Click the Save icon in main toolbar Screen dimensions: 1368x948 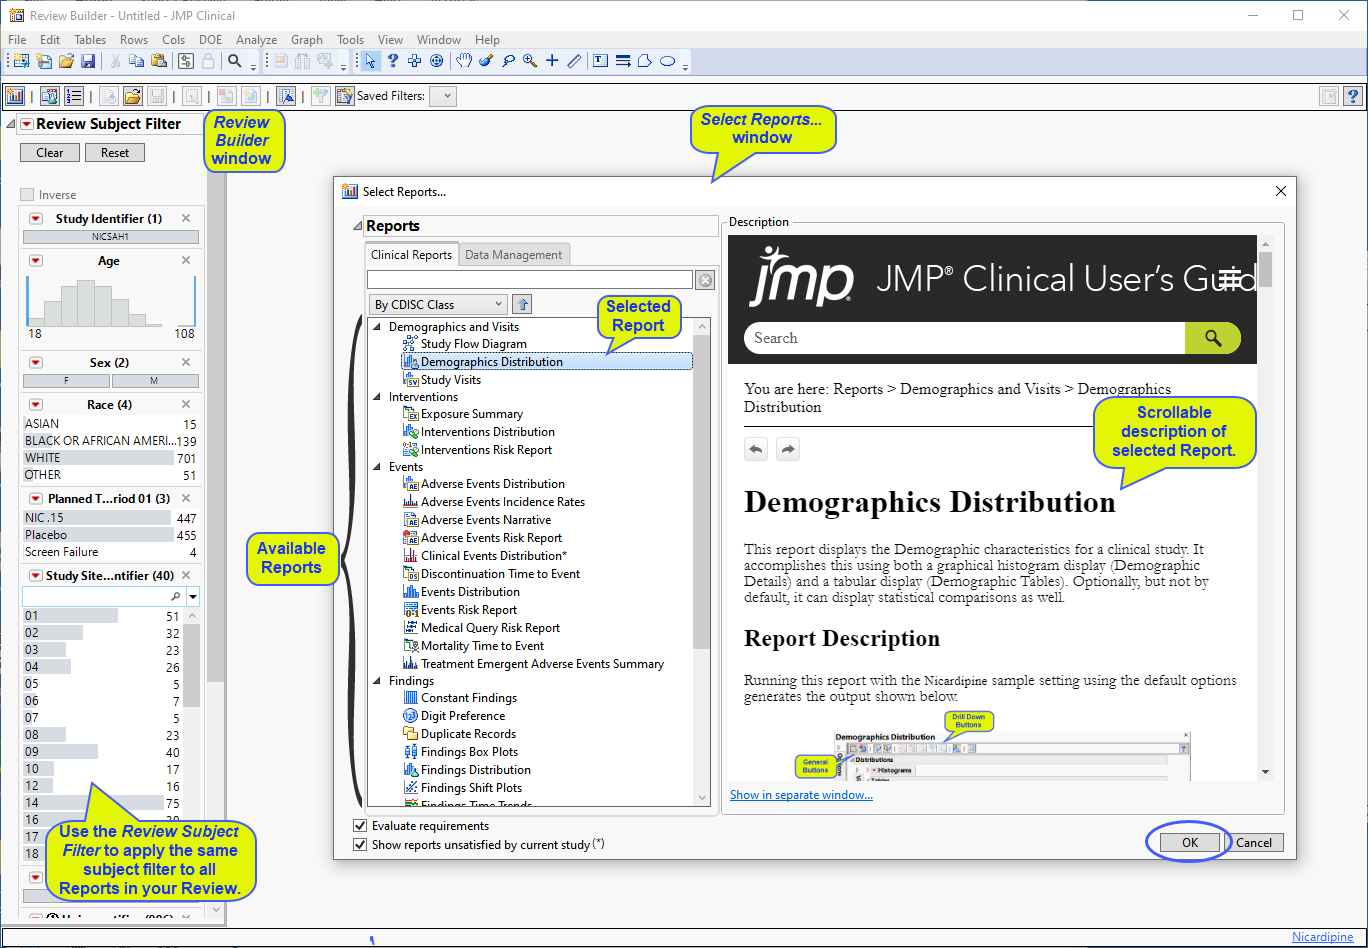(88, 61)
